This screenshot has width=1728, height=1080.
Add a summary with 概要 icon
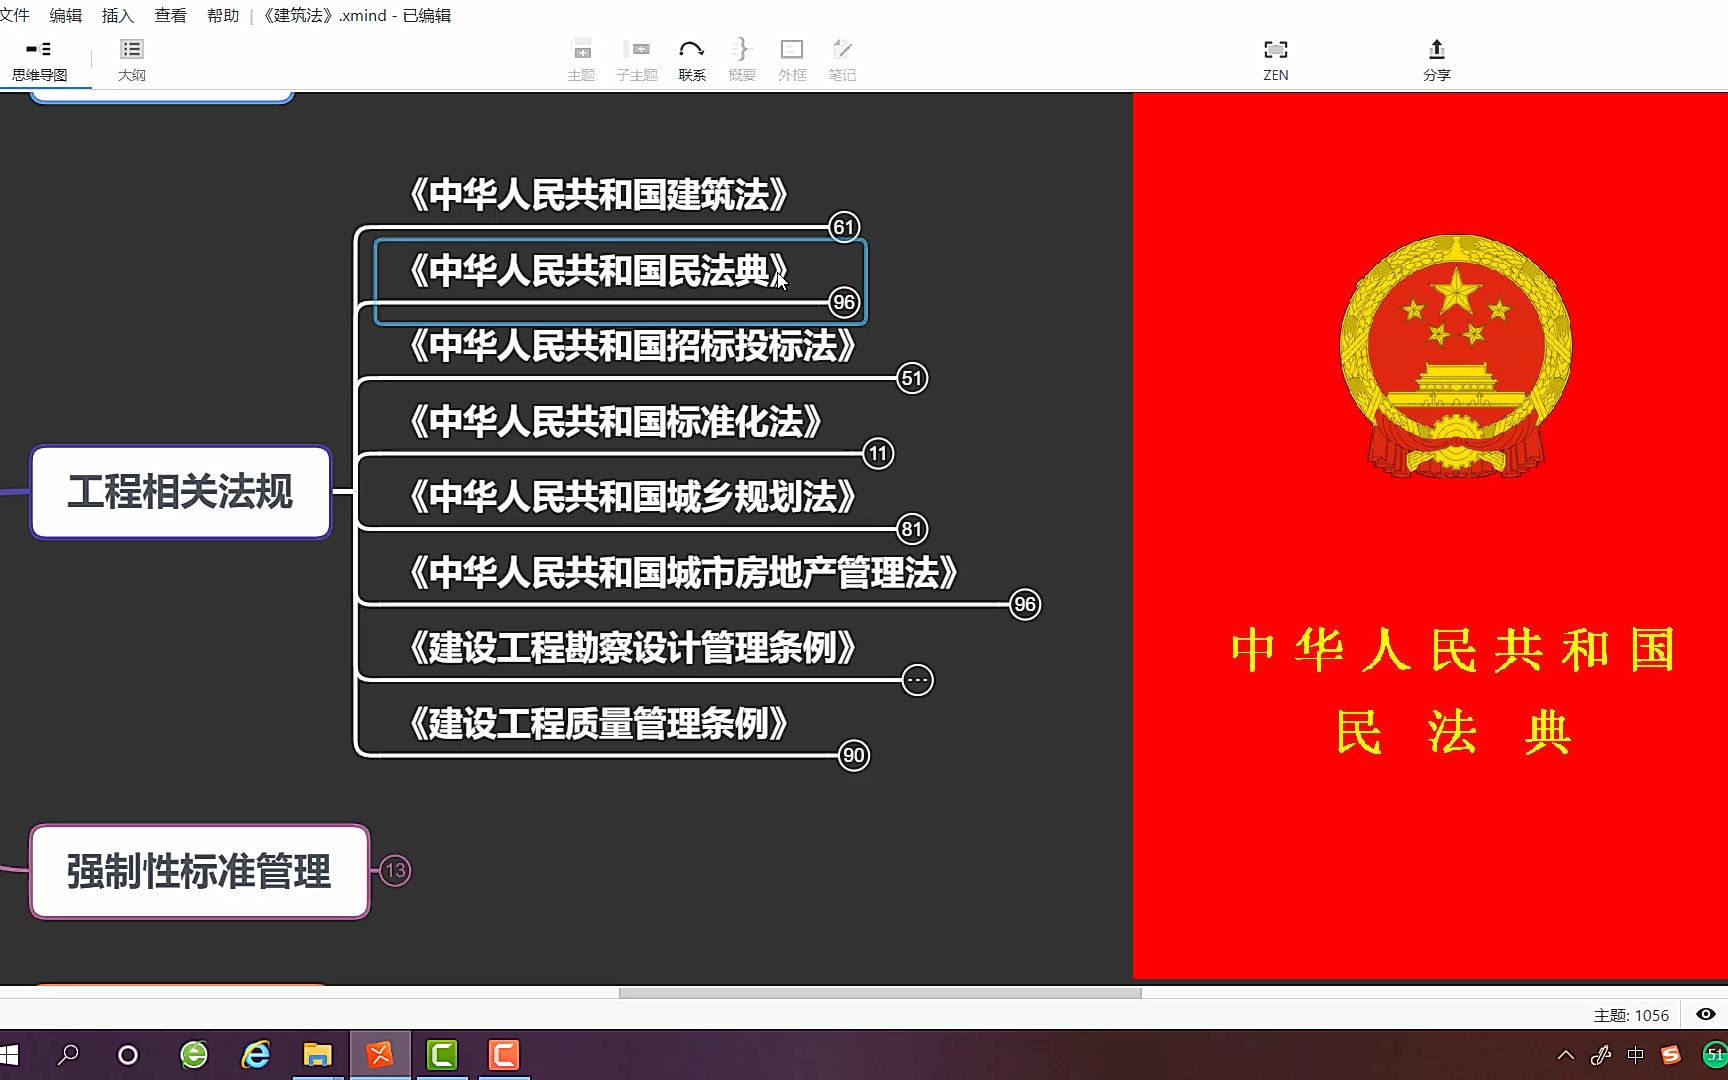click(x=742, y=61)
